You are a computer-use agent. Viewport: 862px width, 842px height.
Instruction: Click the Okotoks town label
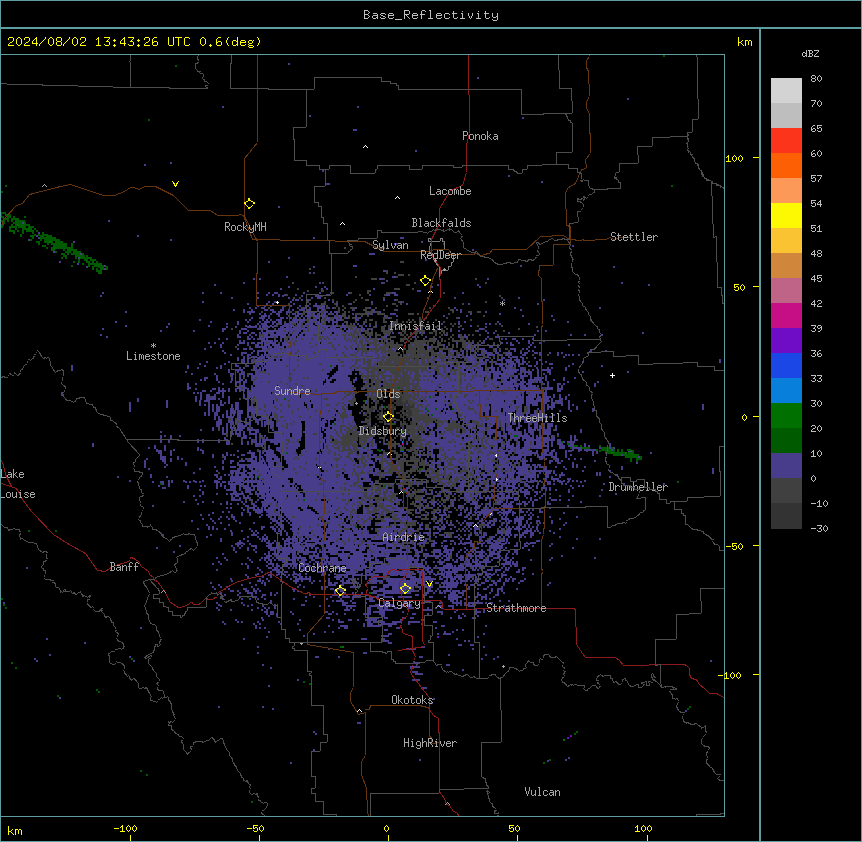412,700
